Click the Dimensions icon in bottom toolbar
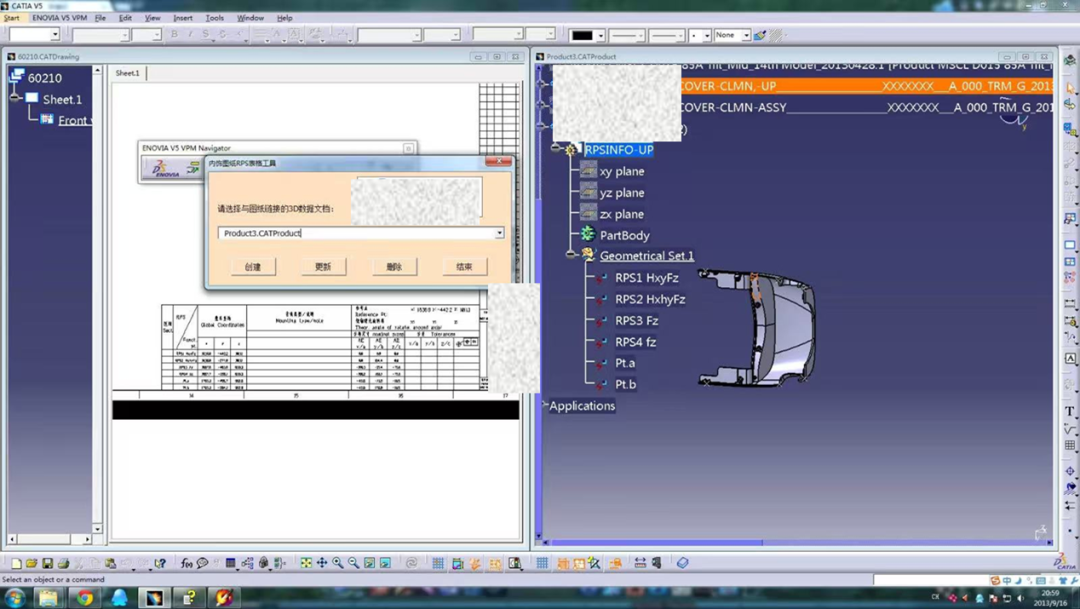This screenshot has height=609, width=1080. [x=640, y=564]
